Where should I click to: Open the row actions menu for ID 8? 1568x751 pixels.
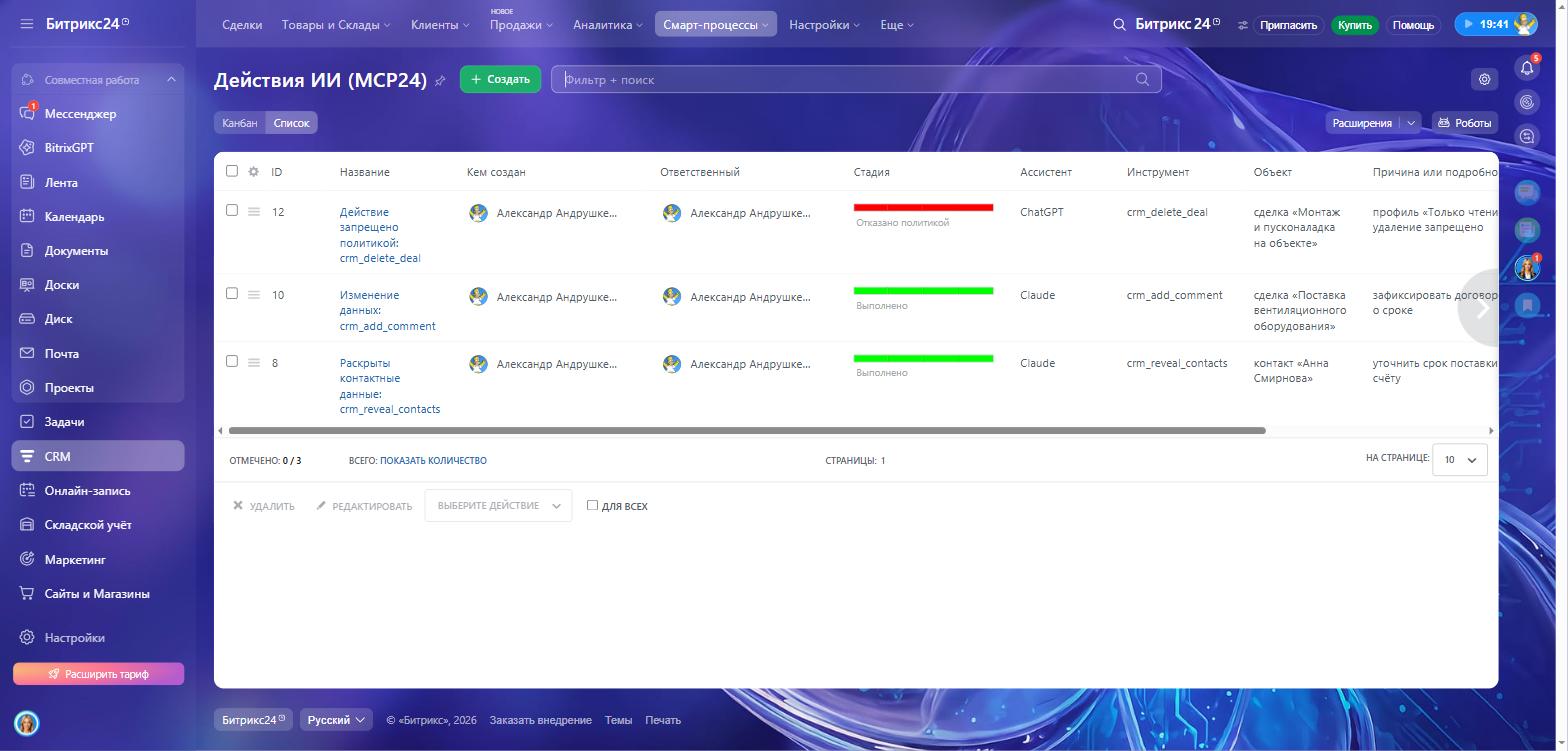(x=254, y=363)
